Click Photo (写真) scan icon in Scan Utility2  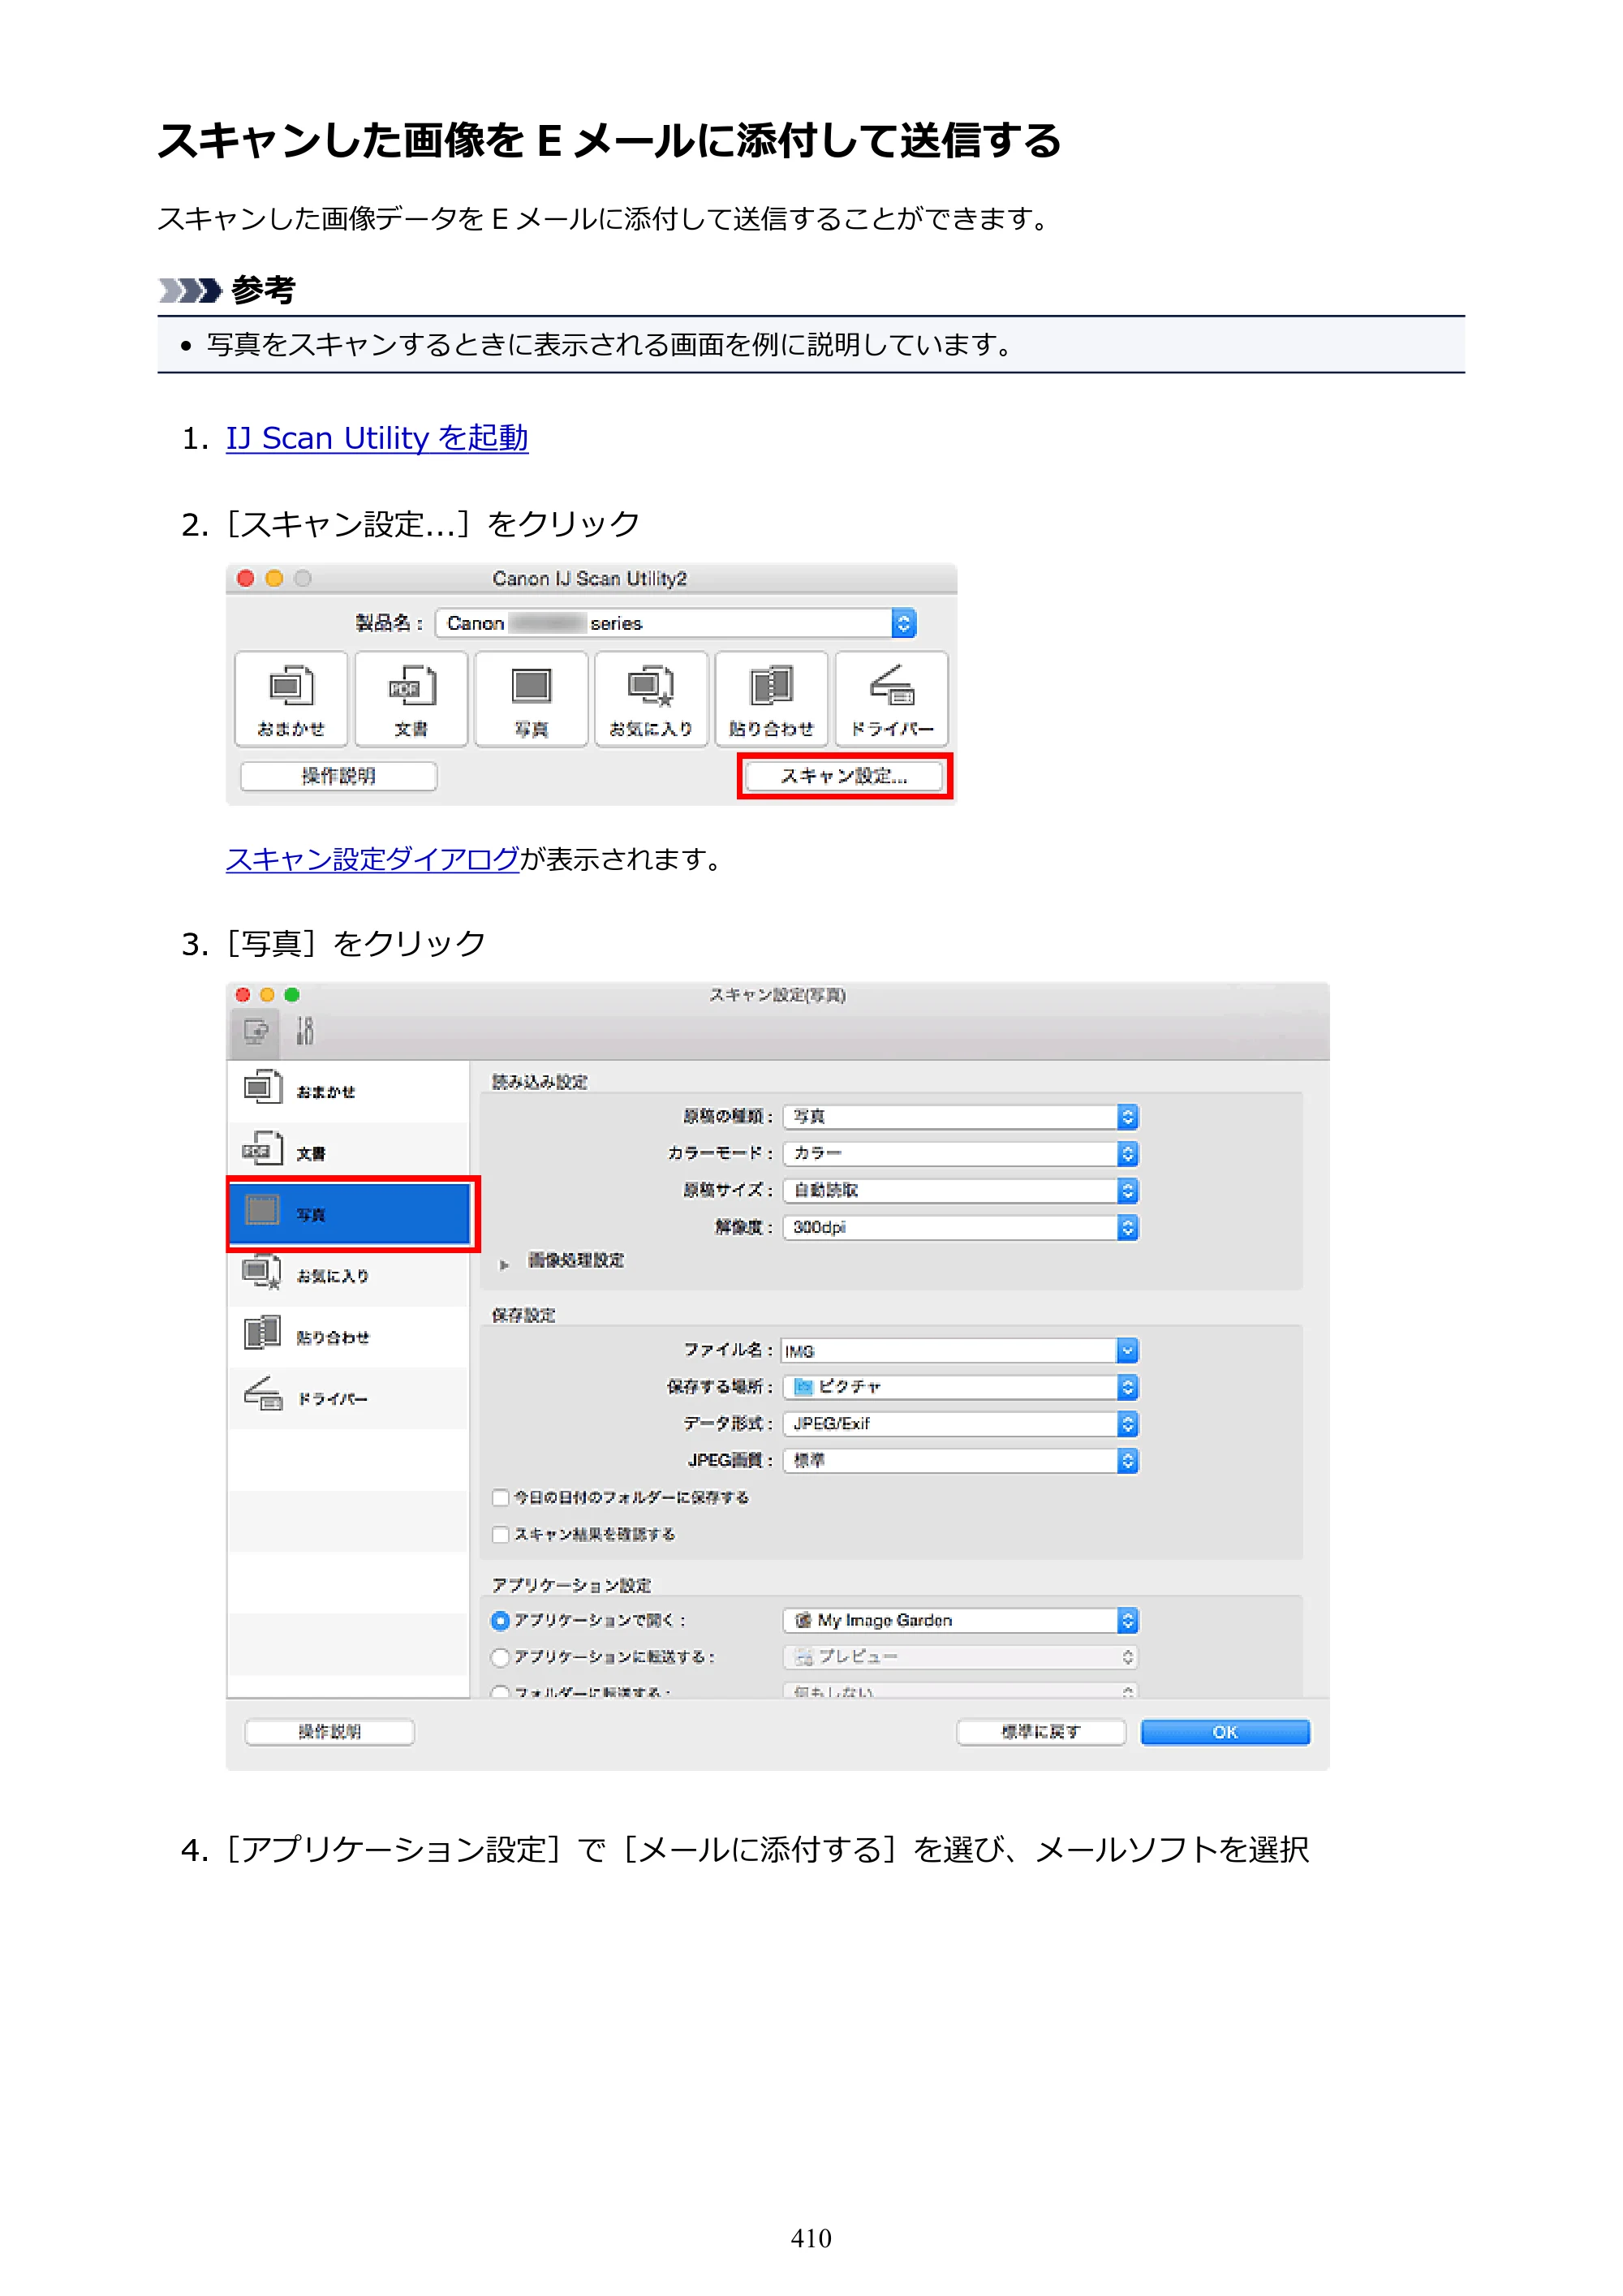(531, 699)
